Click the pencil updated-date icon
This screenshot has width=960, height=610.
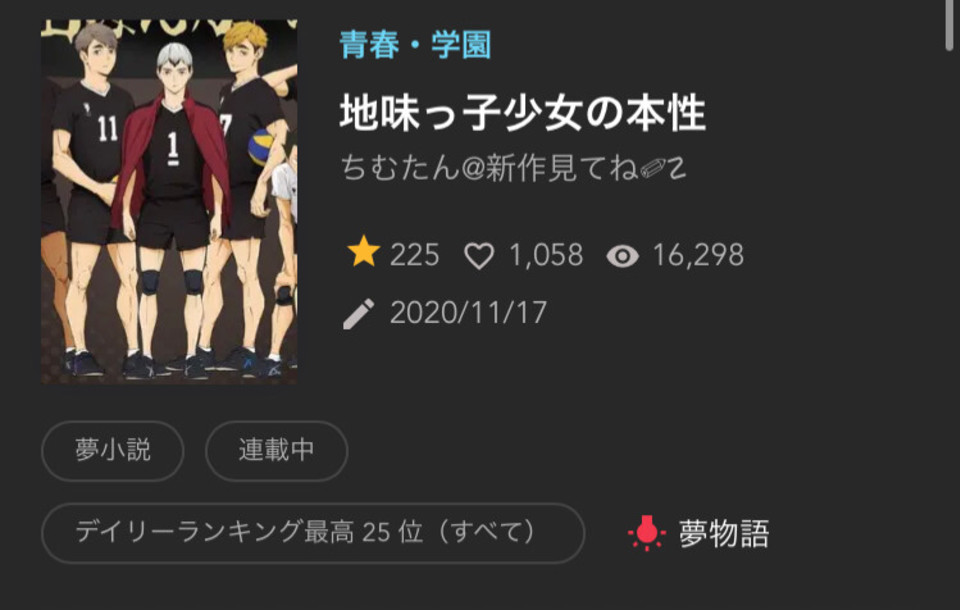pyautogui.click(x=359, y=314)
